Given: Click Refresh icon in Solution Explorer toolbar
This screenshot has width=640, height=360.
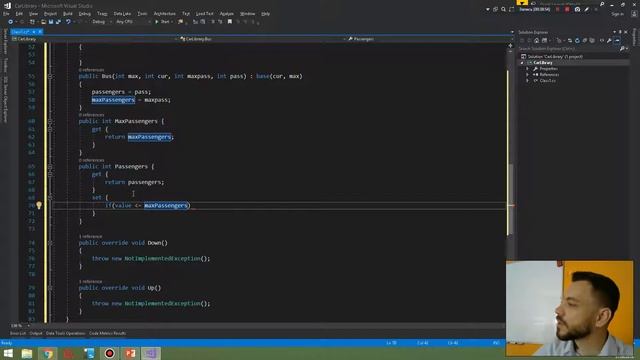Looking at the screenshot, I should tap(577, 40).
